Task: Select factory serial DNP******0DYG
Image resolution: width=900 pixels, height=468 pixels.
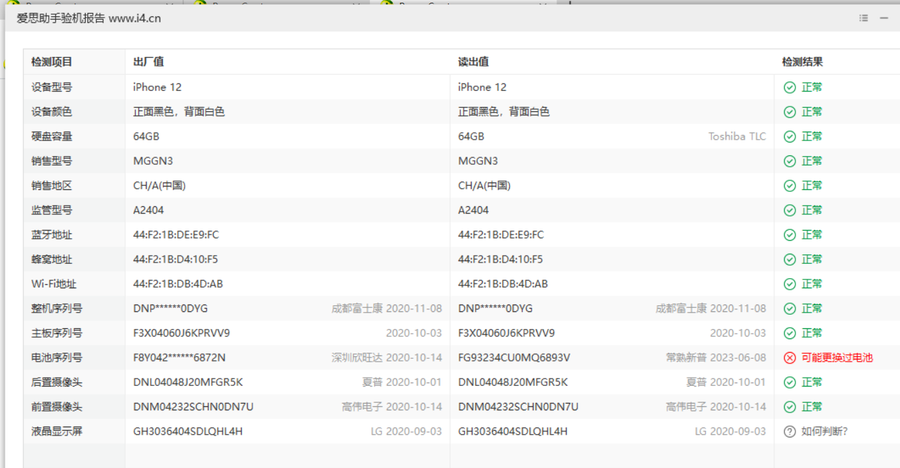Action: click(170, 308)
